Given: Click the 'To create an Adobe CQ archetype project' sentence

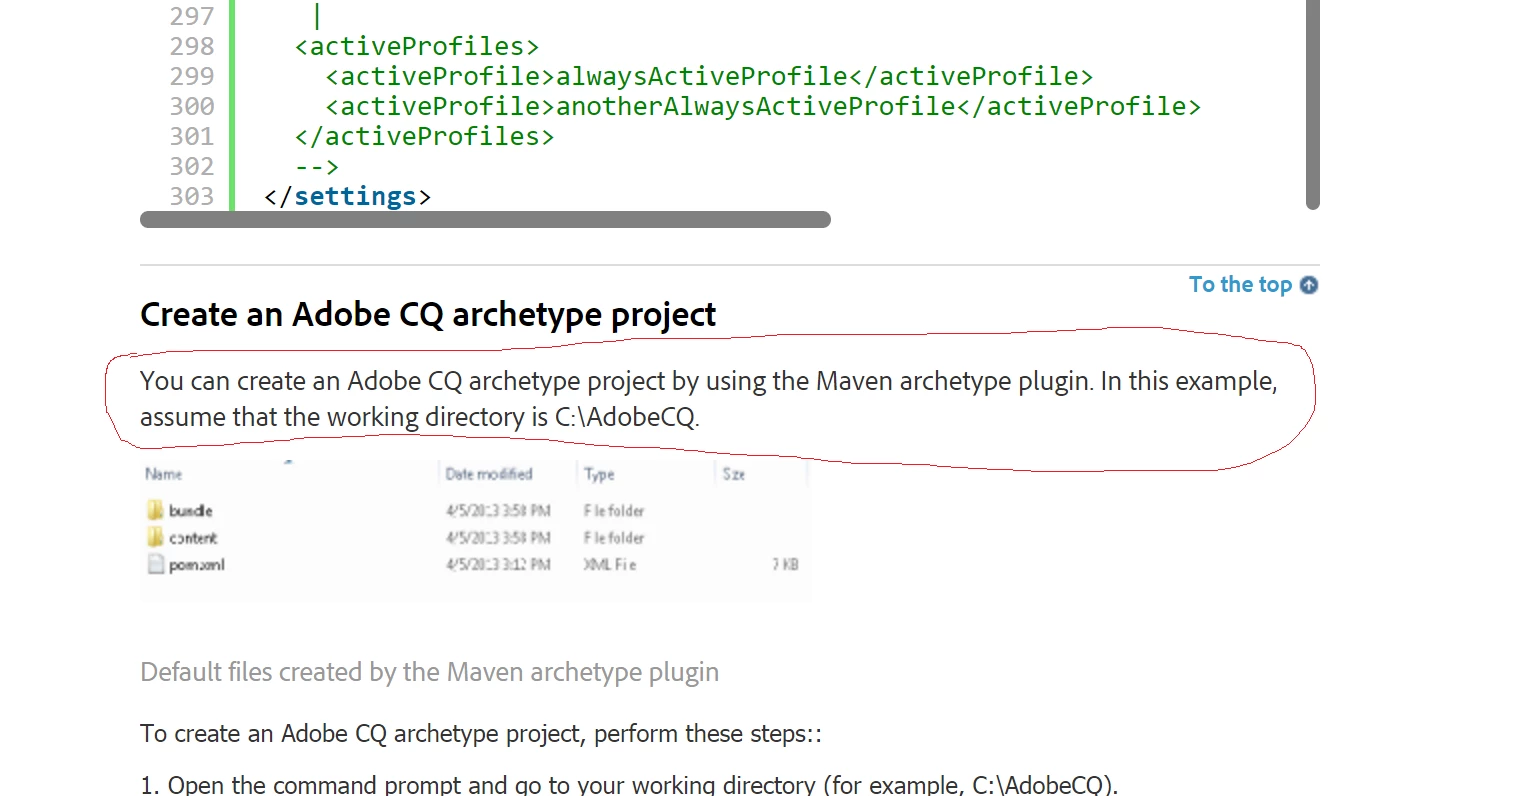Looking at the screenshot, I should [481, 734].
